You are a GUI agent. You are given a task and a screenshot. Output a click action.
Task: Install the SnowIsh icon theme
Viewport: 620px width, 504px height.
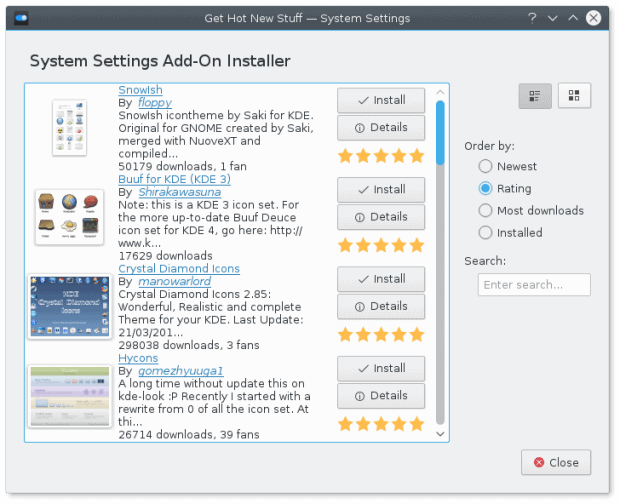click(381, 100)
